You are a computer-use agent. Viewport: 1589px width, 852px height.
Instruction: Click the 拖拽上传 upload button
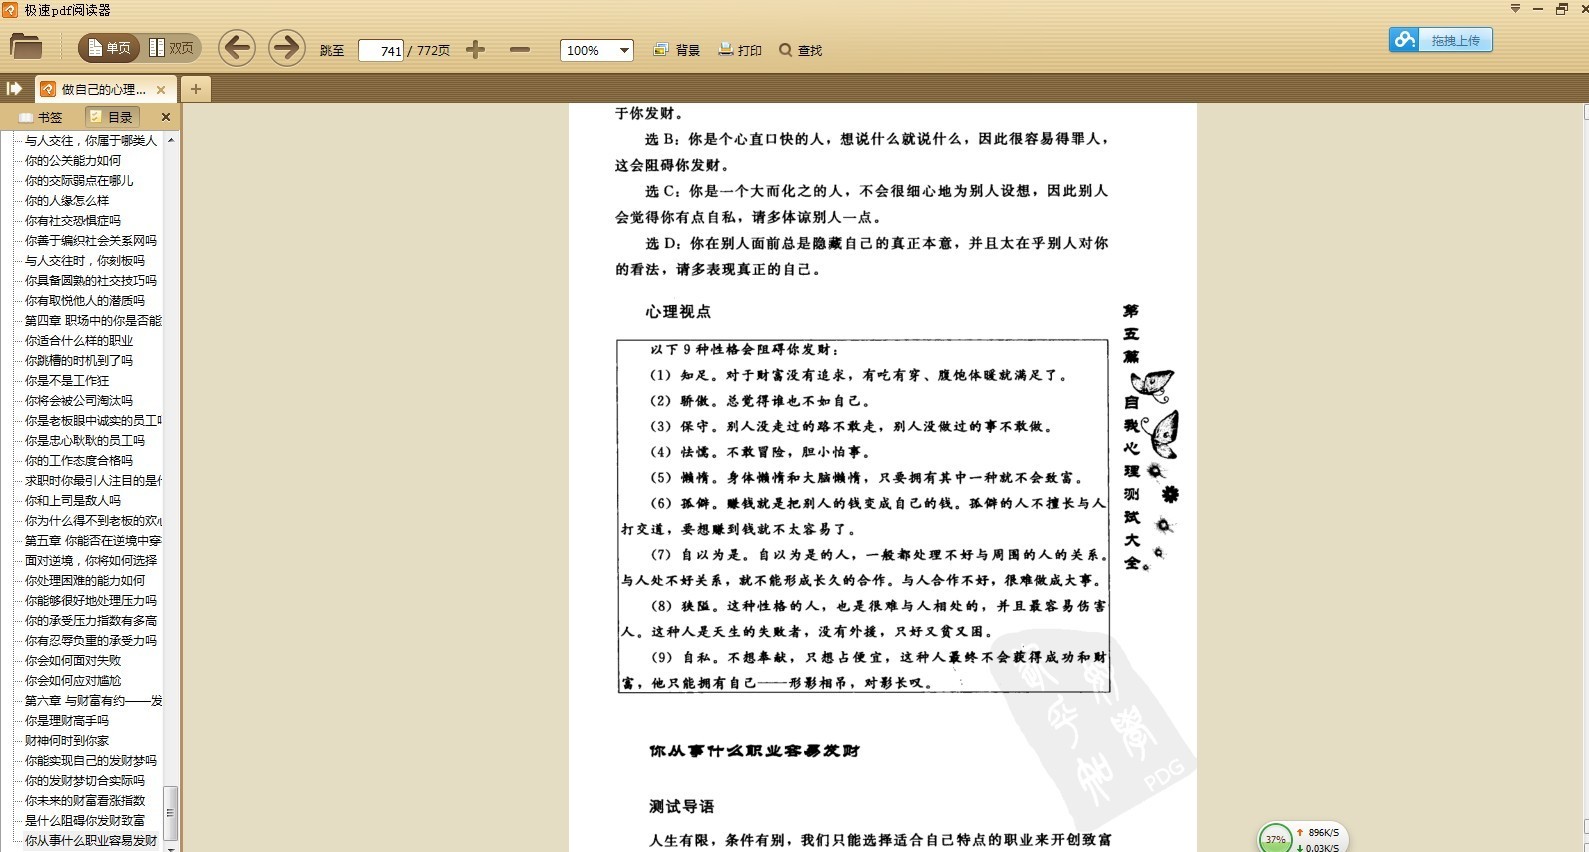[1440, 40]
